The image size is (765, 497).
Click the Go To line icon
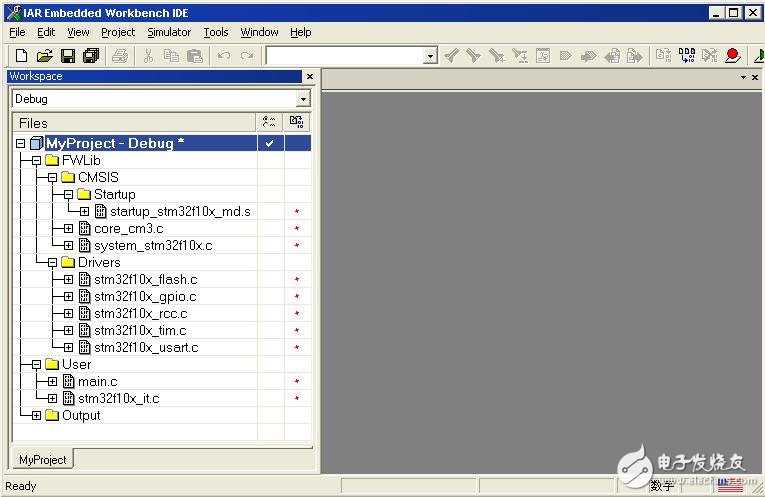(543, 56)
